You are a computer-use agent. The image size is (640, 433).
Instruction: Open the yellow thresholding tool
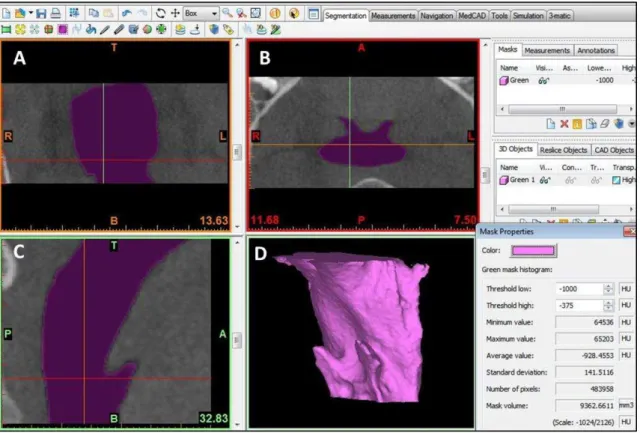20,29
